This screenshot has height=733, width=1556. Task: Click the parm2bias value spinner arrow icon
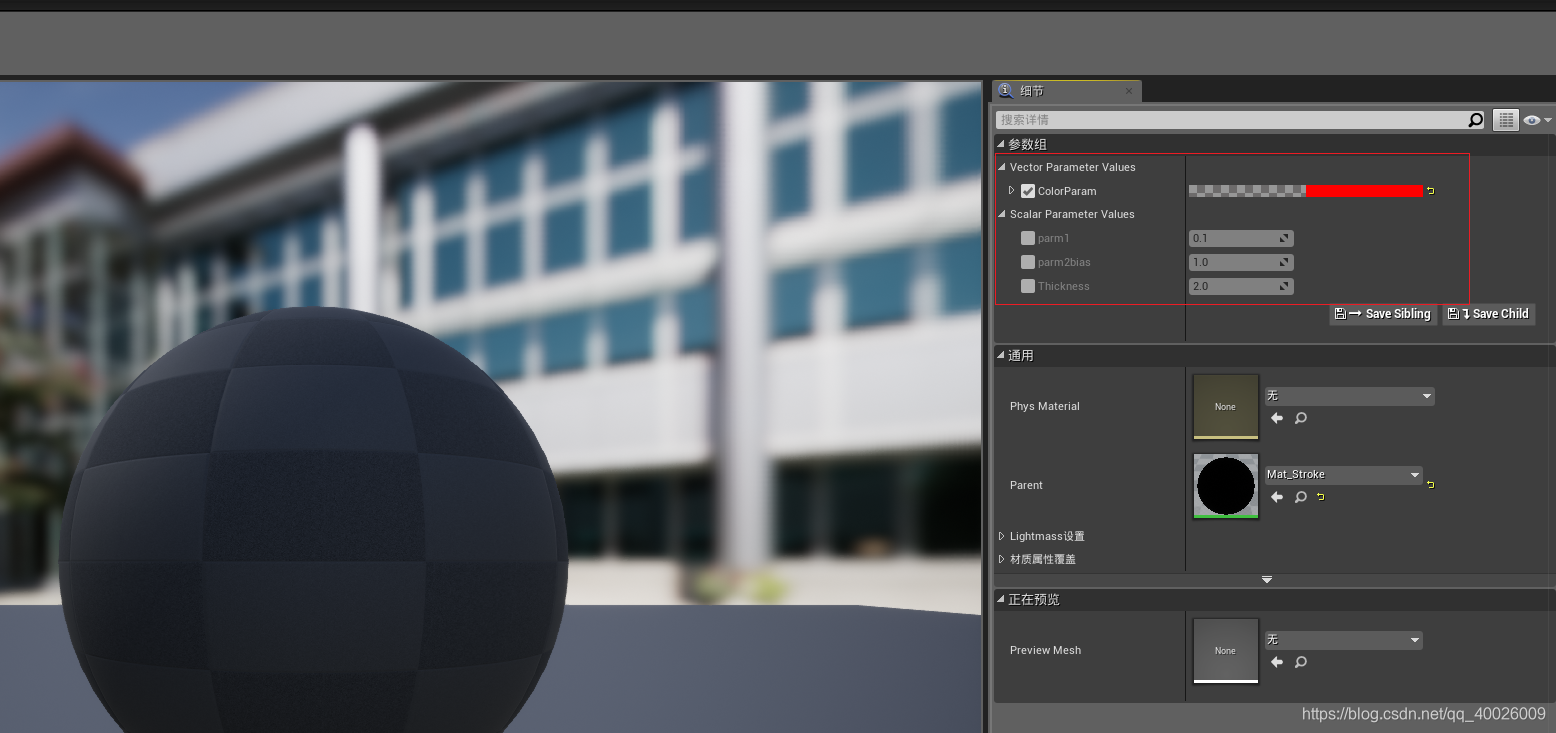click(1284, 262)
